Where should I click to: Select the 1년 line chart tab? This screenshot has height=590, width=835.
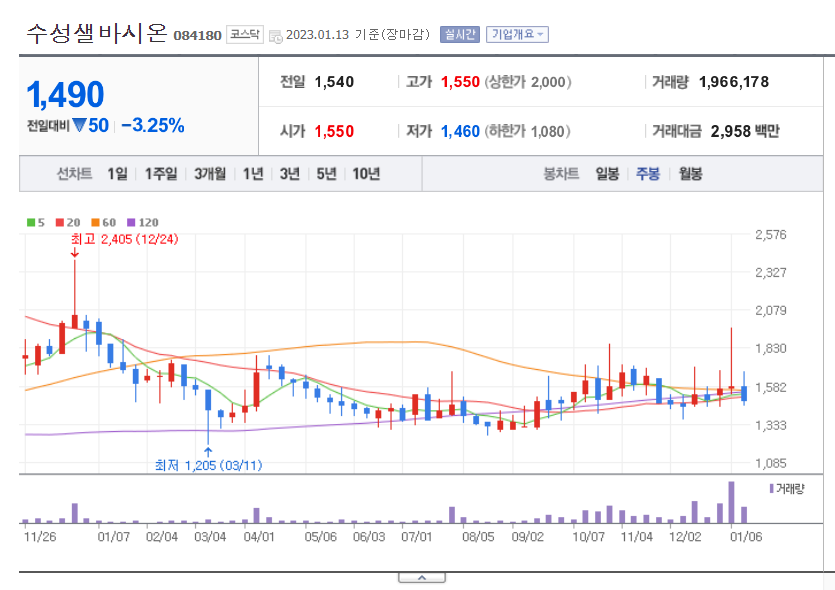[253, 174]
